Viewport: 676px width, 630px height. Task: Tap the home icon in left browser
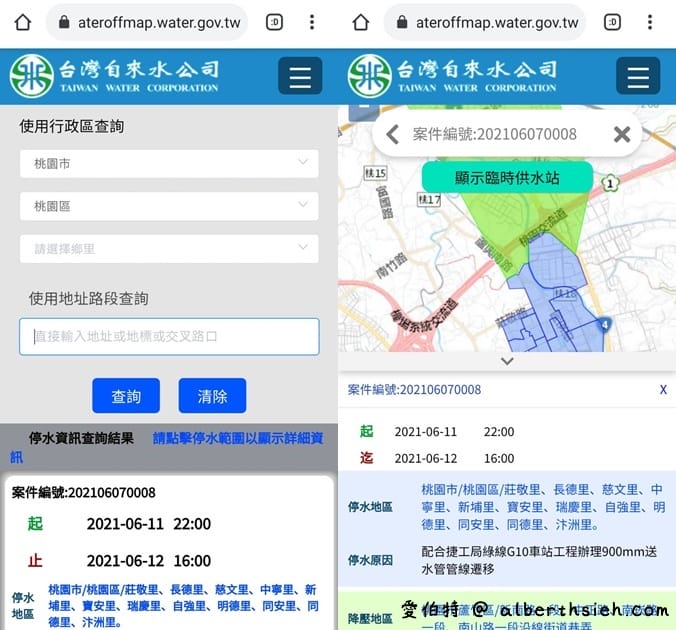click(x=23, y=22)
